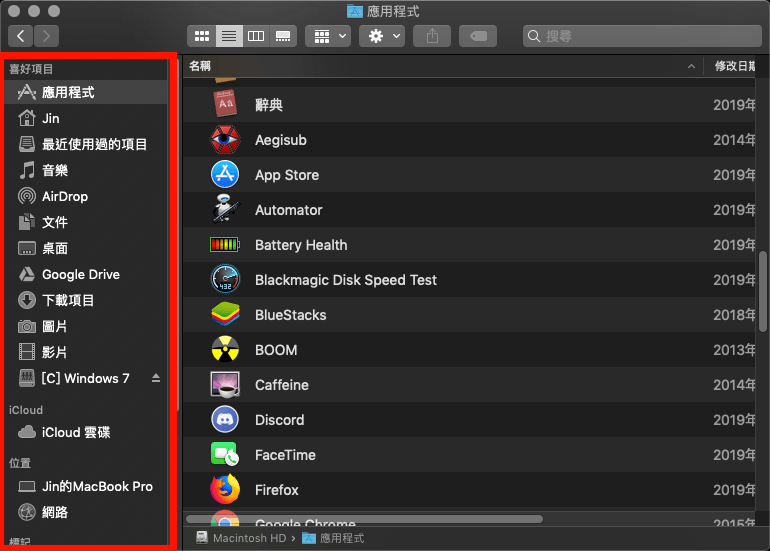Click the Aegisub app icon
770x551 pixels.
tap(225, 139)
